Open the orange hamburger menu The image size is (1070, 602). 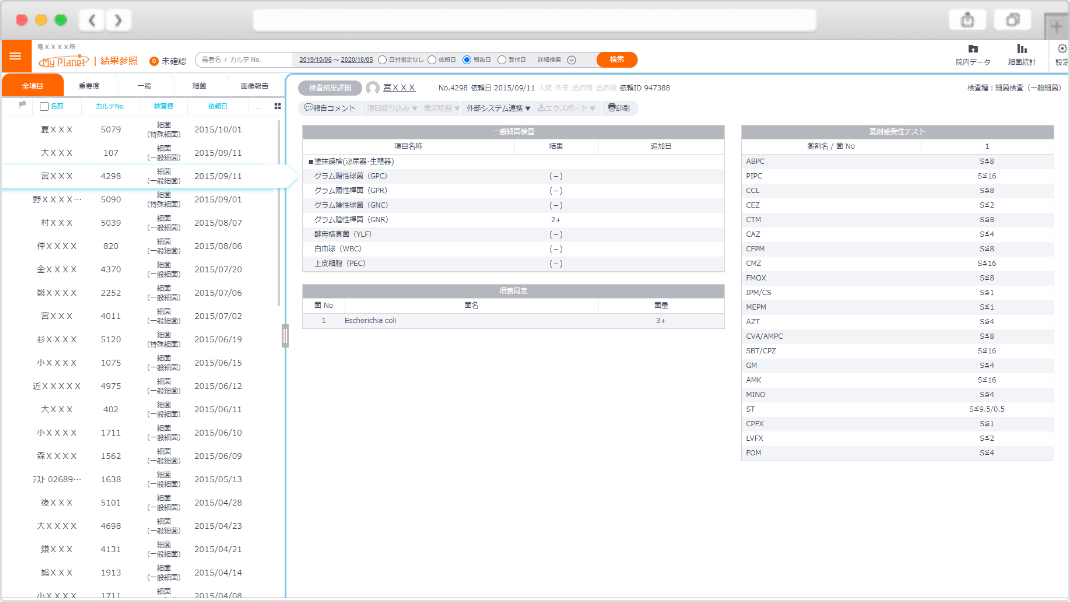tap(15, 56)
